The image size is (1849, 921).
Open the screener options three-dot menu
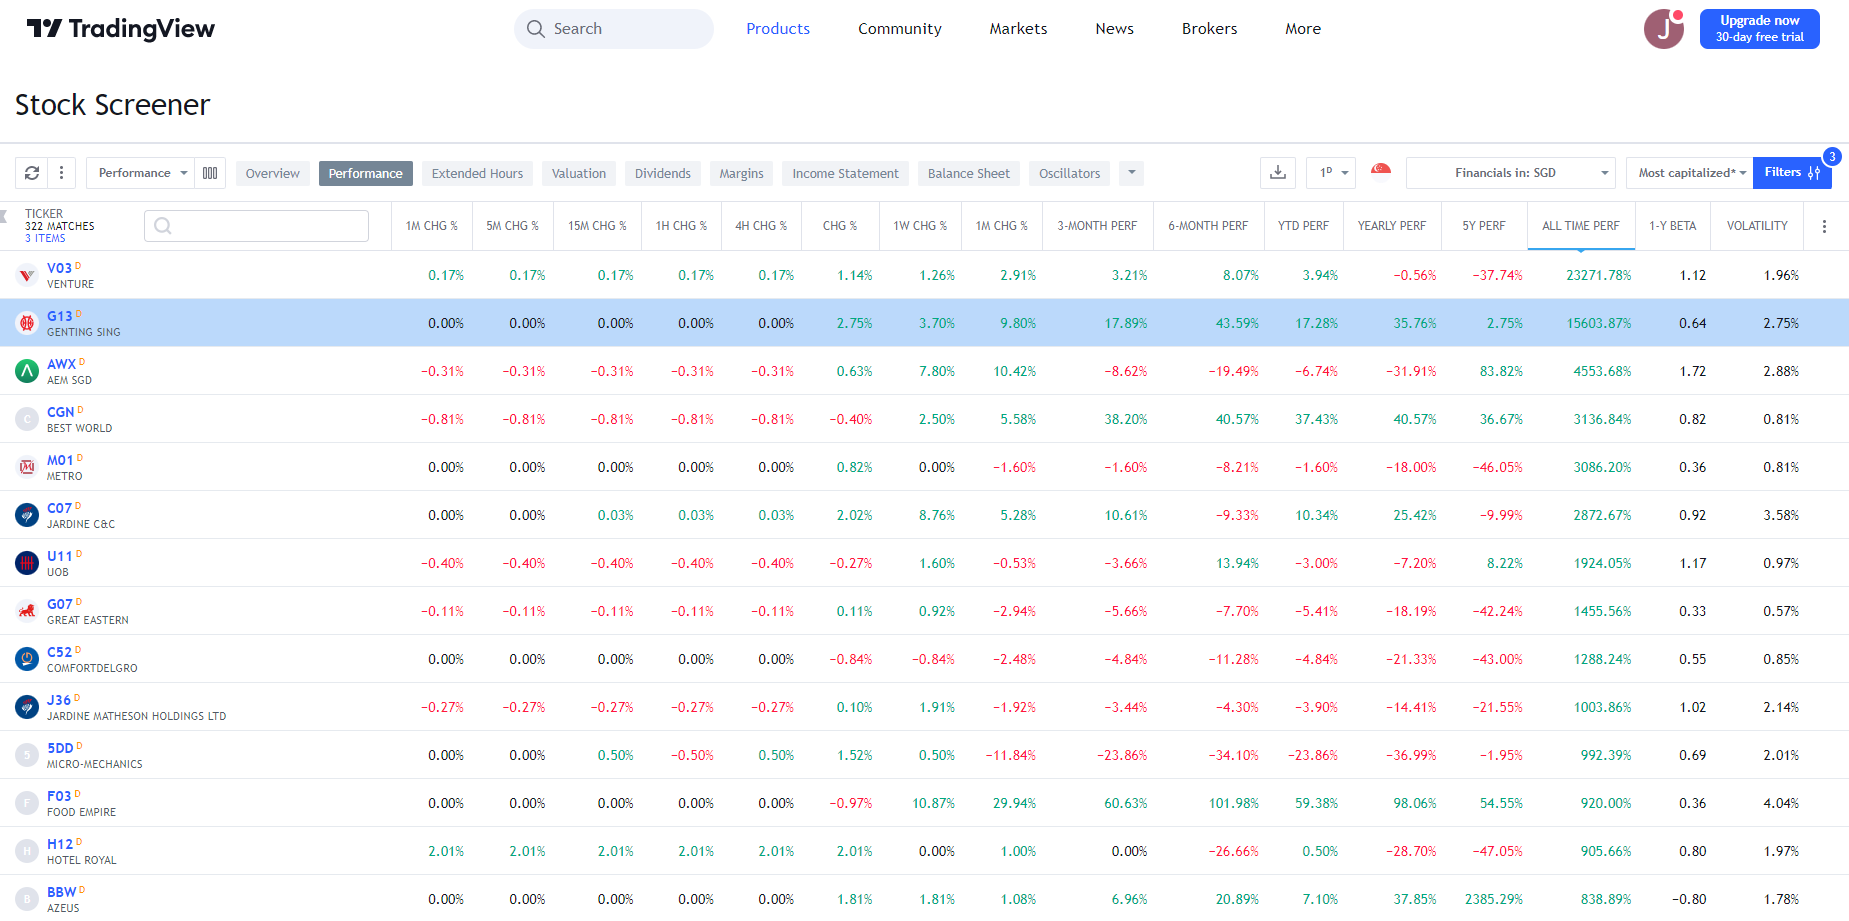point(61,172)
